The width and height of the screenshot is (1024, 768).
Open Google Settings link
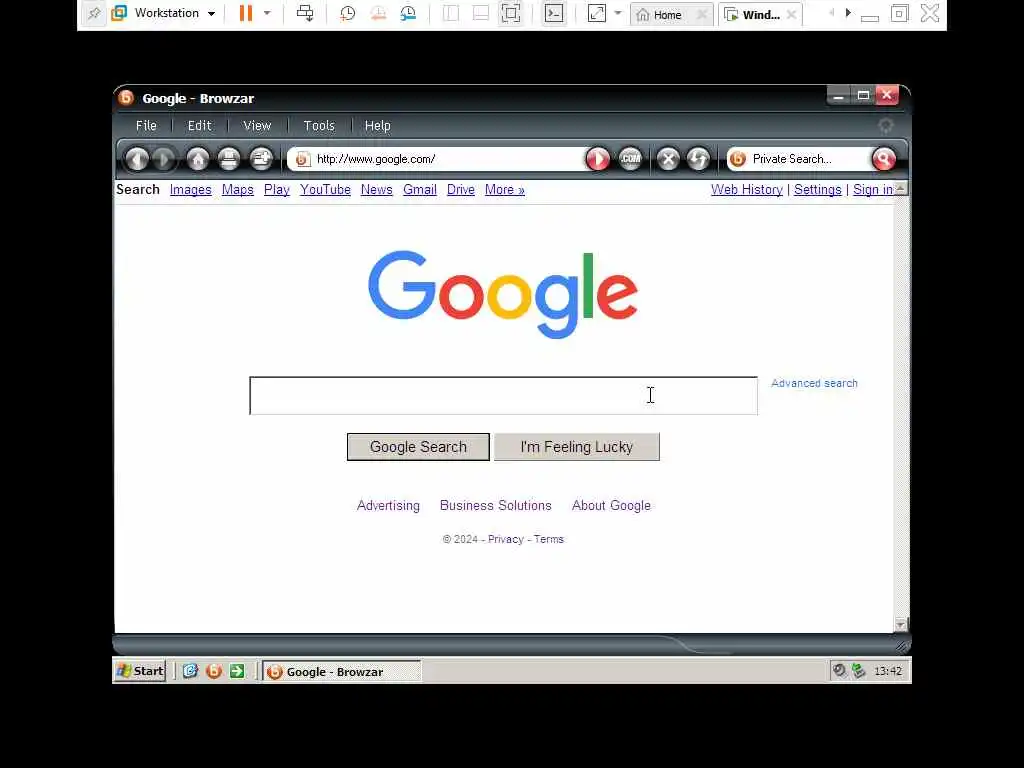(818, 189)
